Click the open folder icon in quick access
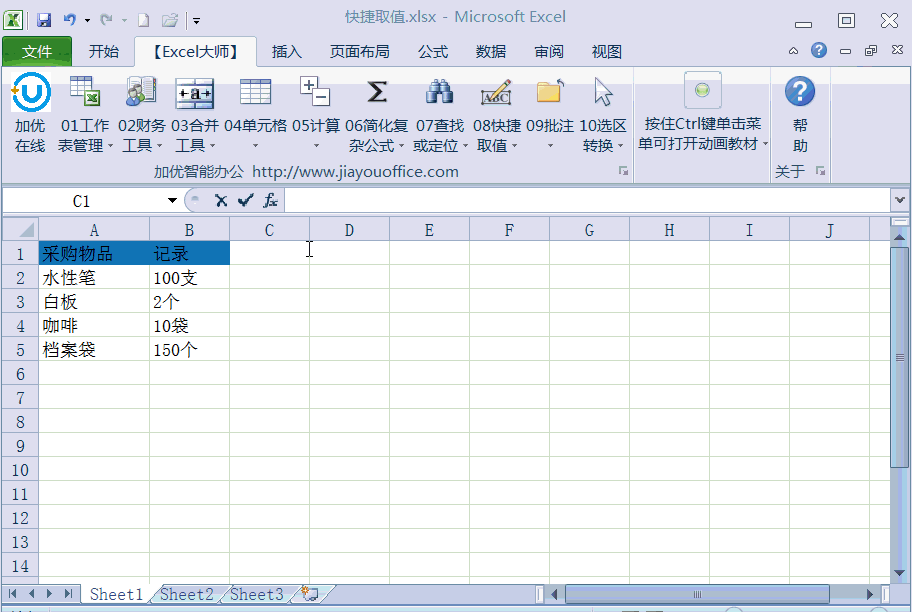 pyautogui.click(x=169, y=20)
